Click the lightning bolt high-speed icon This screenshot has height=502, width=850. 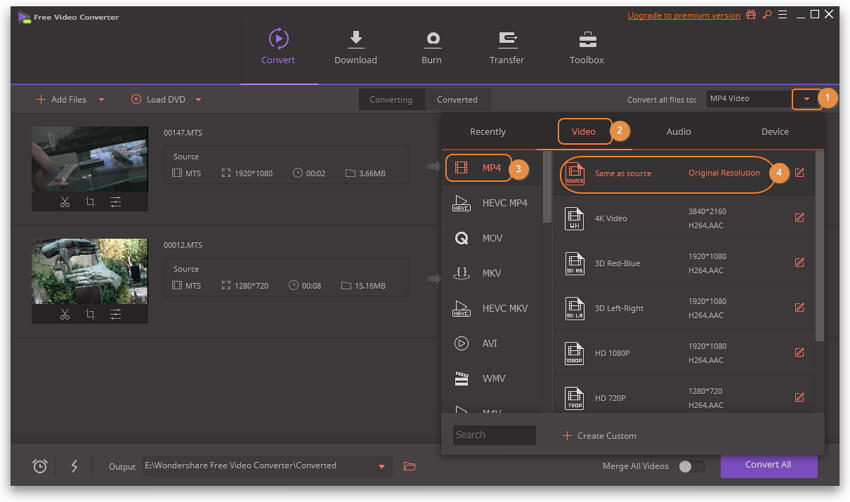(74, 466)
